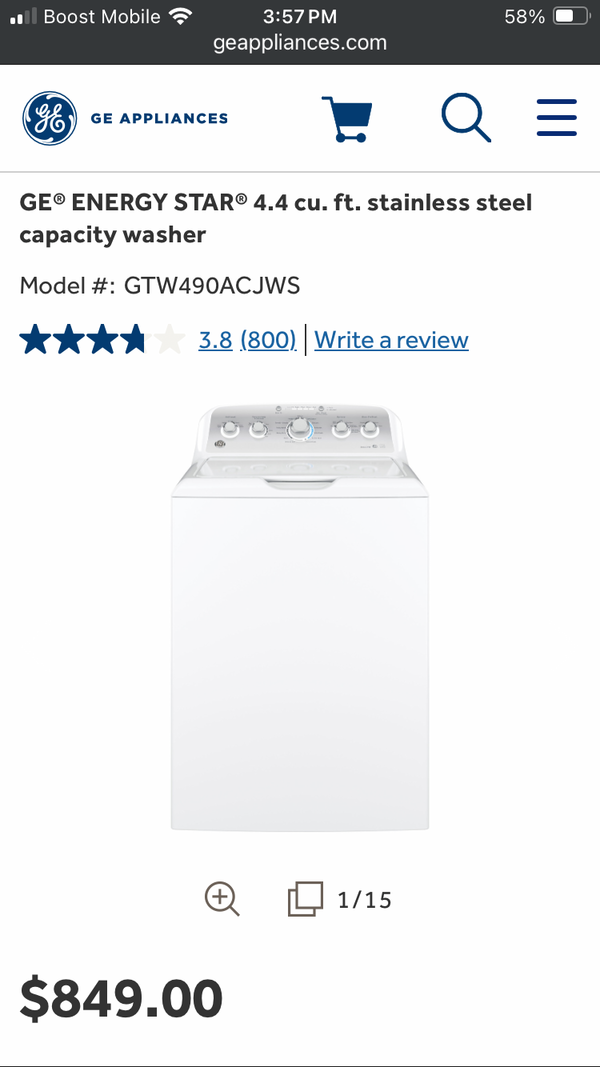Tap the geappliances.com address bar
The width and height of the screenshot is (600, 1067).
coord(300,43)
